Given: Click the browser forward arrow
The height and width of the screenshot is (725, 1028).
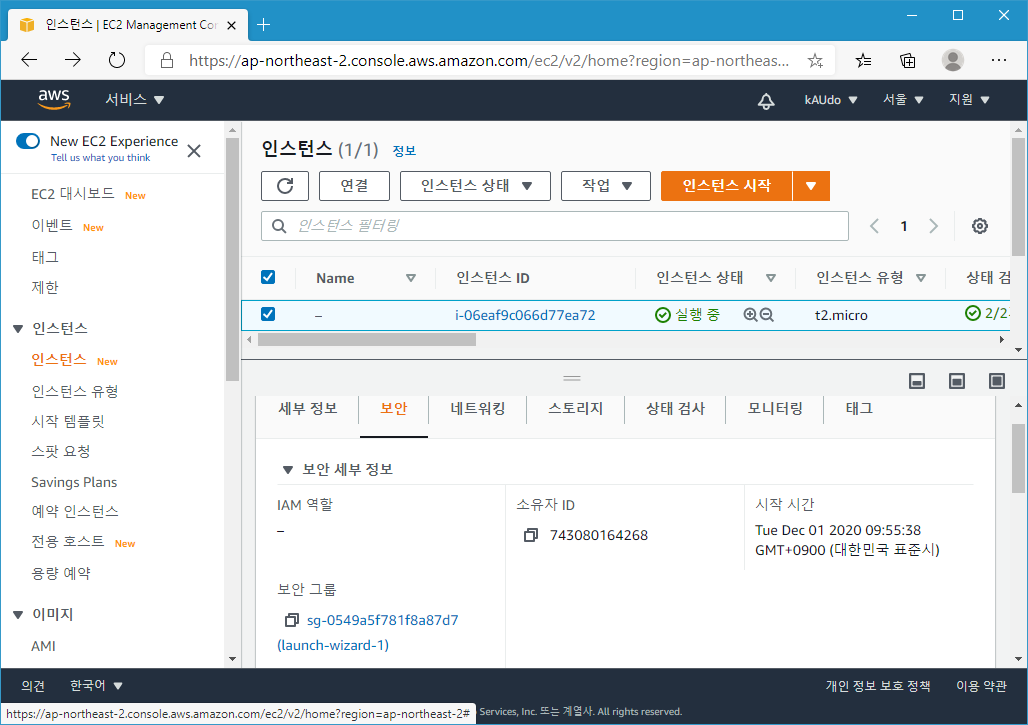Looking at the screenshot, I should (73, 60).
